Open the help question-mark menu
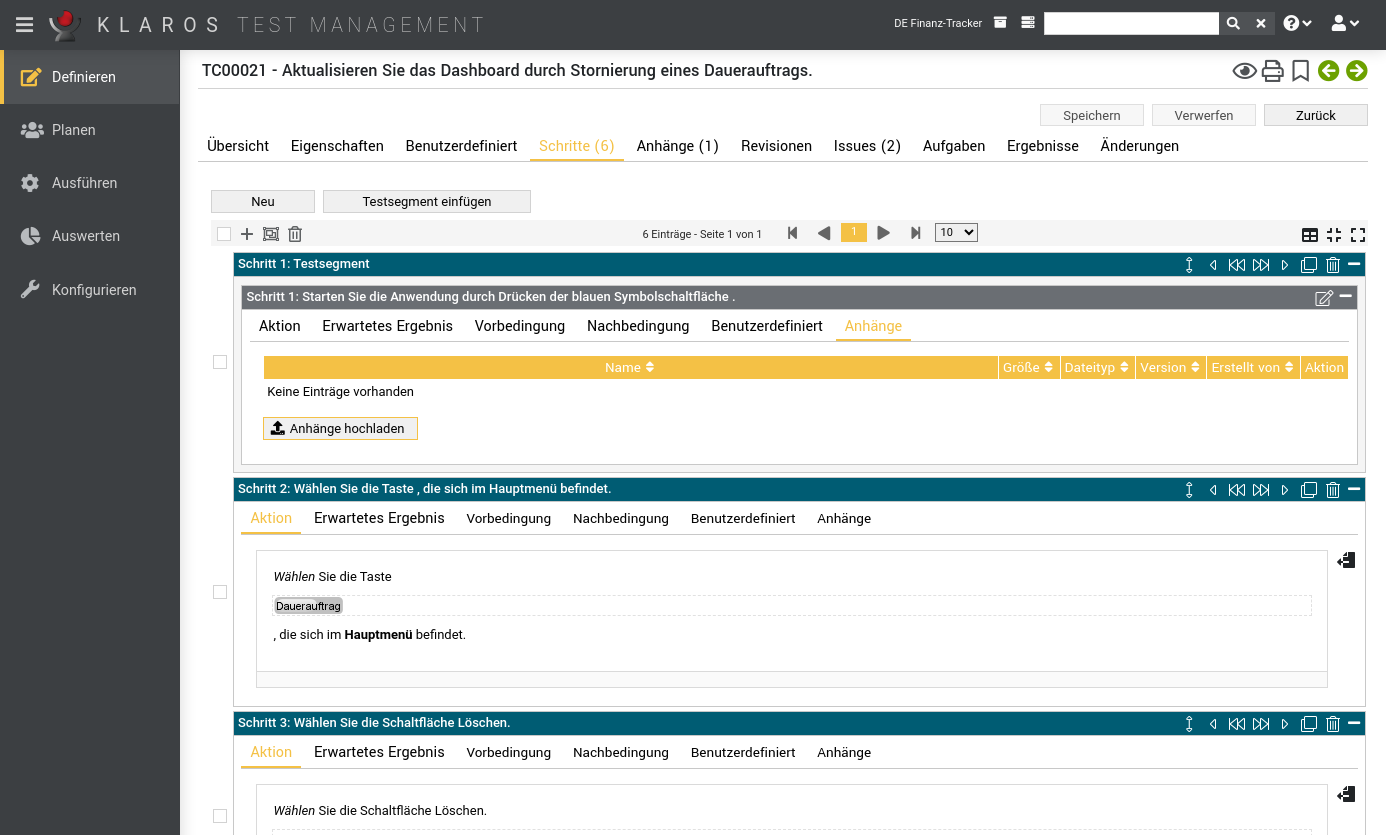The height and width of the screenshot is (835, 1386). pyautogui.click(x=1297, y=23)
